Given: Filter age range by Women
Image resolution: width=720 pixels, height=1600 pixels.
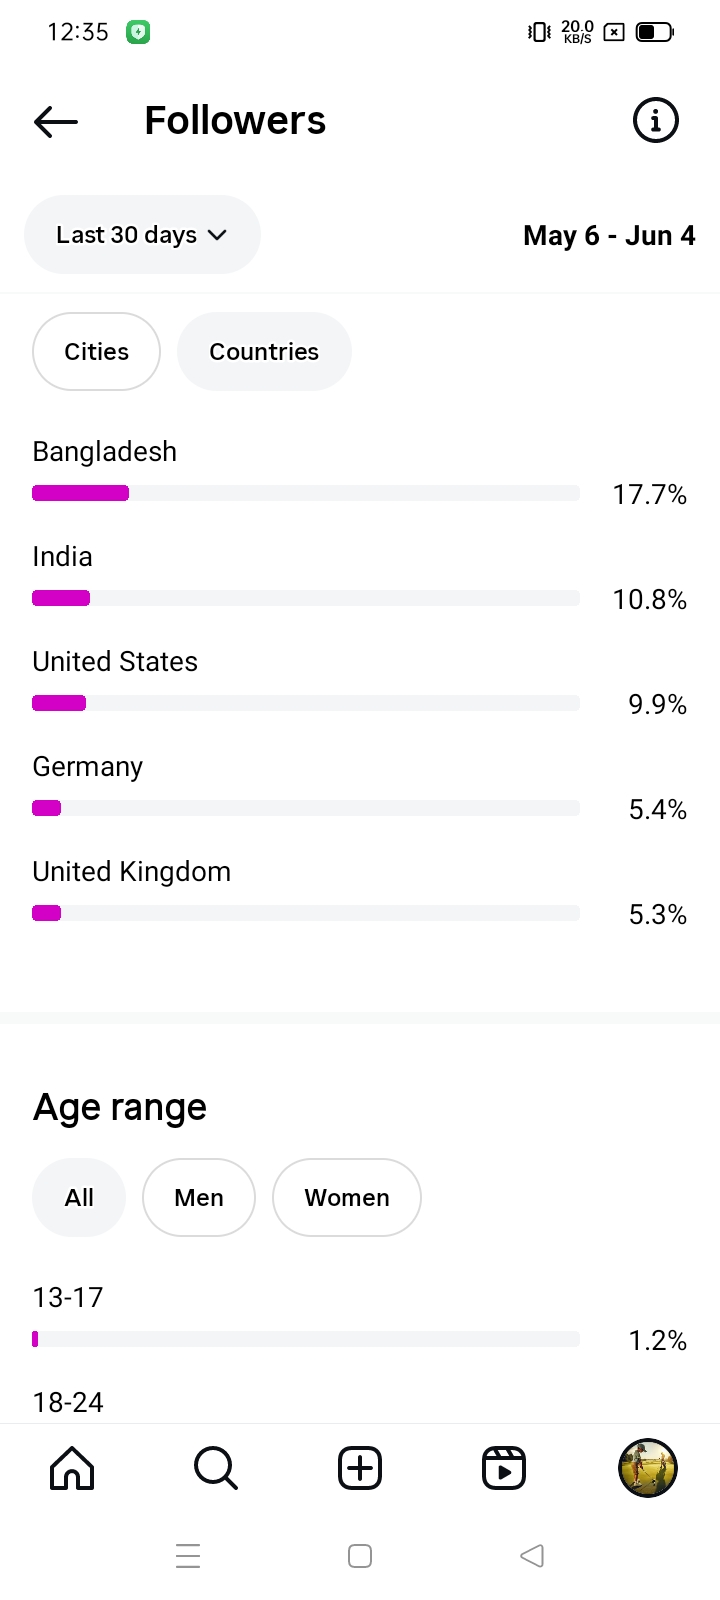Looking at the screenshot, I should tap(347, 1198).
